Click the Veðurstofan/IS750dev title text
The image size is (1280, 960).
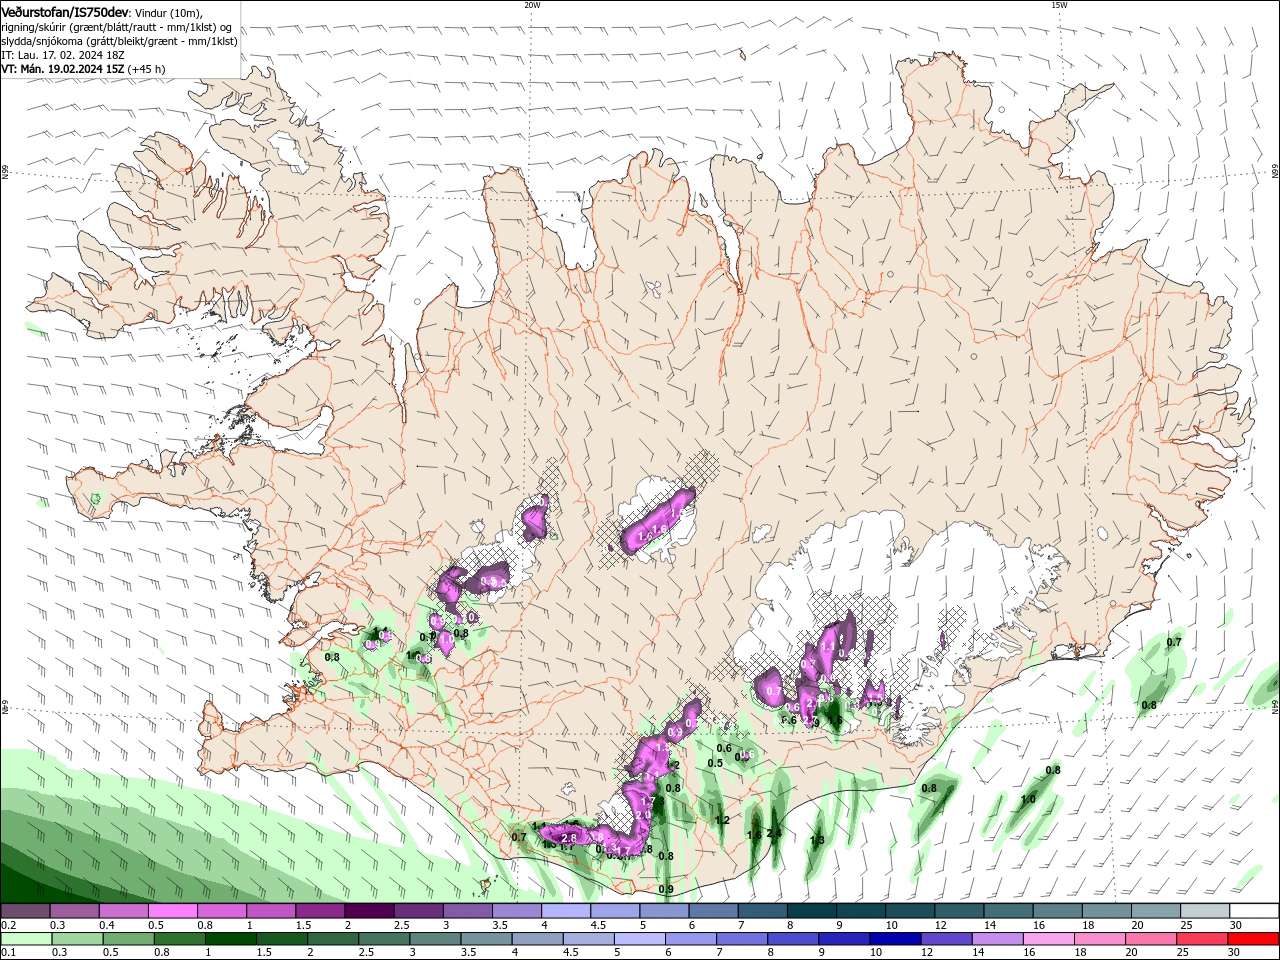(65, 12)
